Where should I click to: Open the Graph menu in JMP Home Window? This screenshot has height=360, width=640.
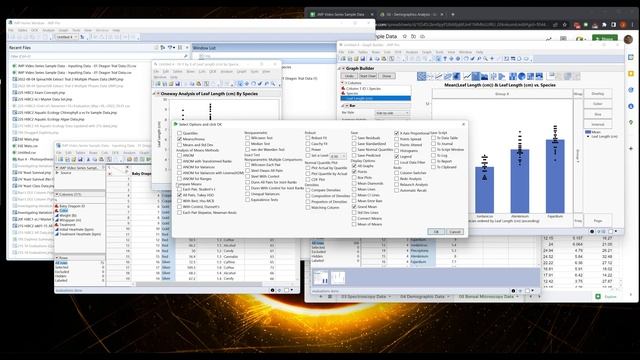pyautogui.click(x=63, y=30)
